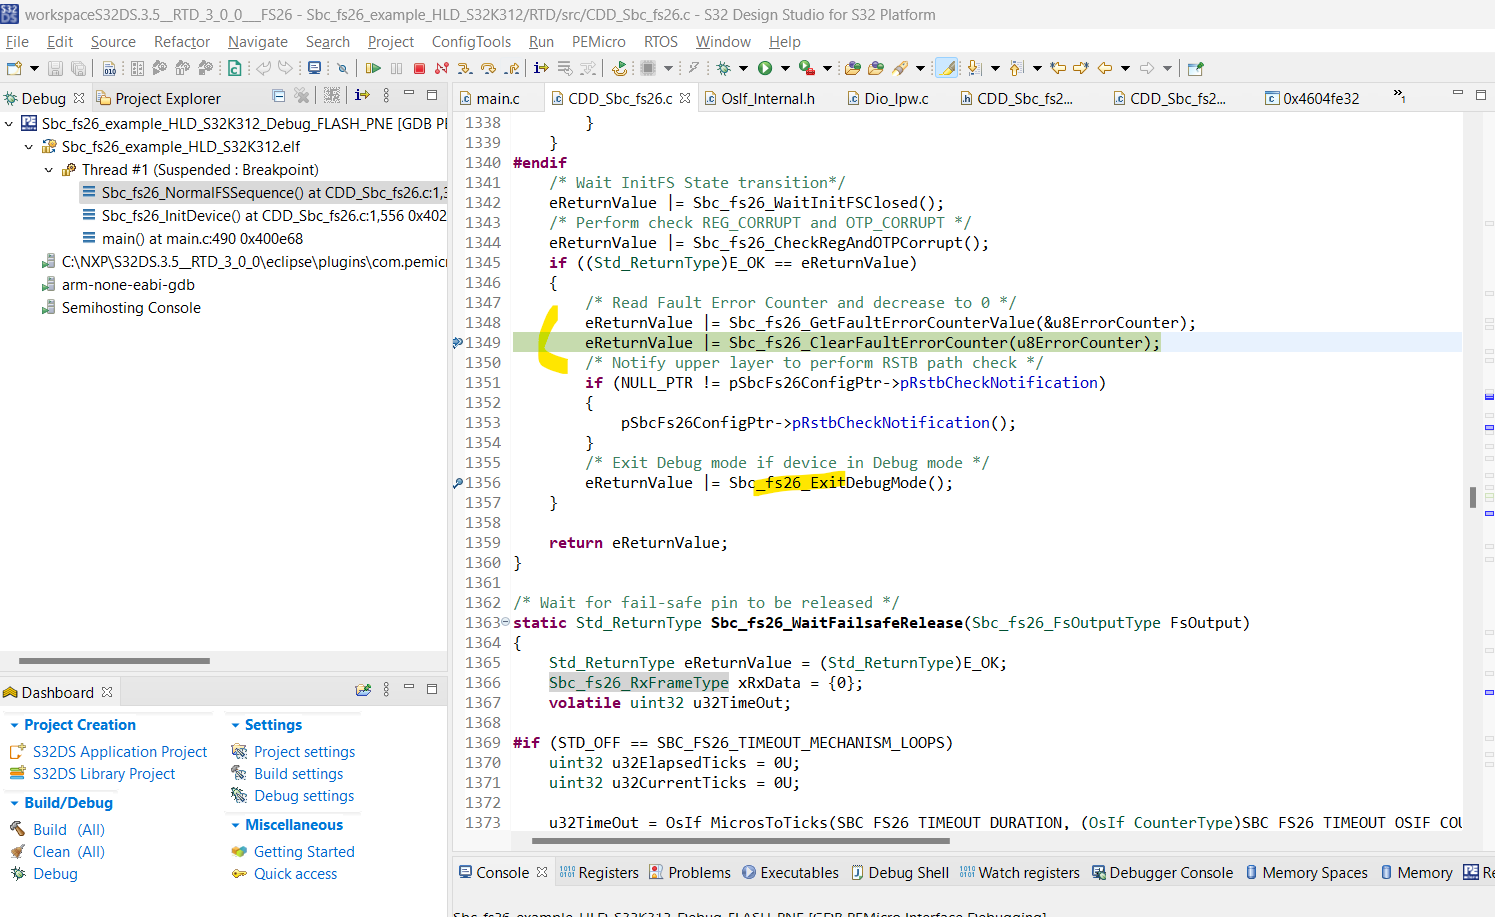Click the Step Return toolbar icon
This screenshot has width=1495, height=917.
[512, 68]
